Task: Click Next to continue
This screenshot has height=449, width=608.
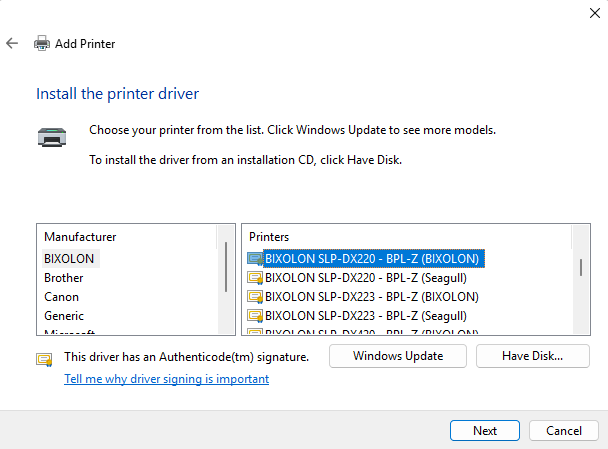Action: 485,430
